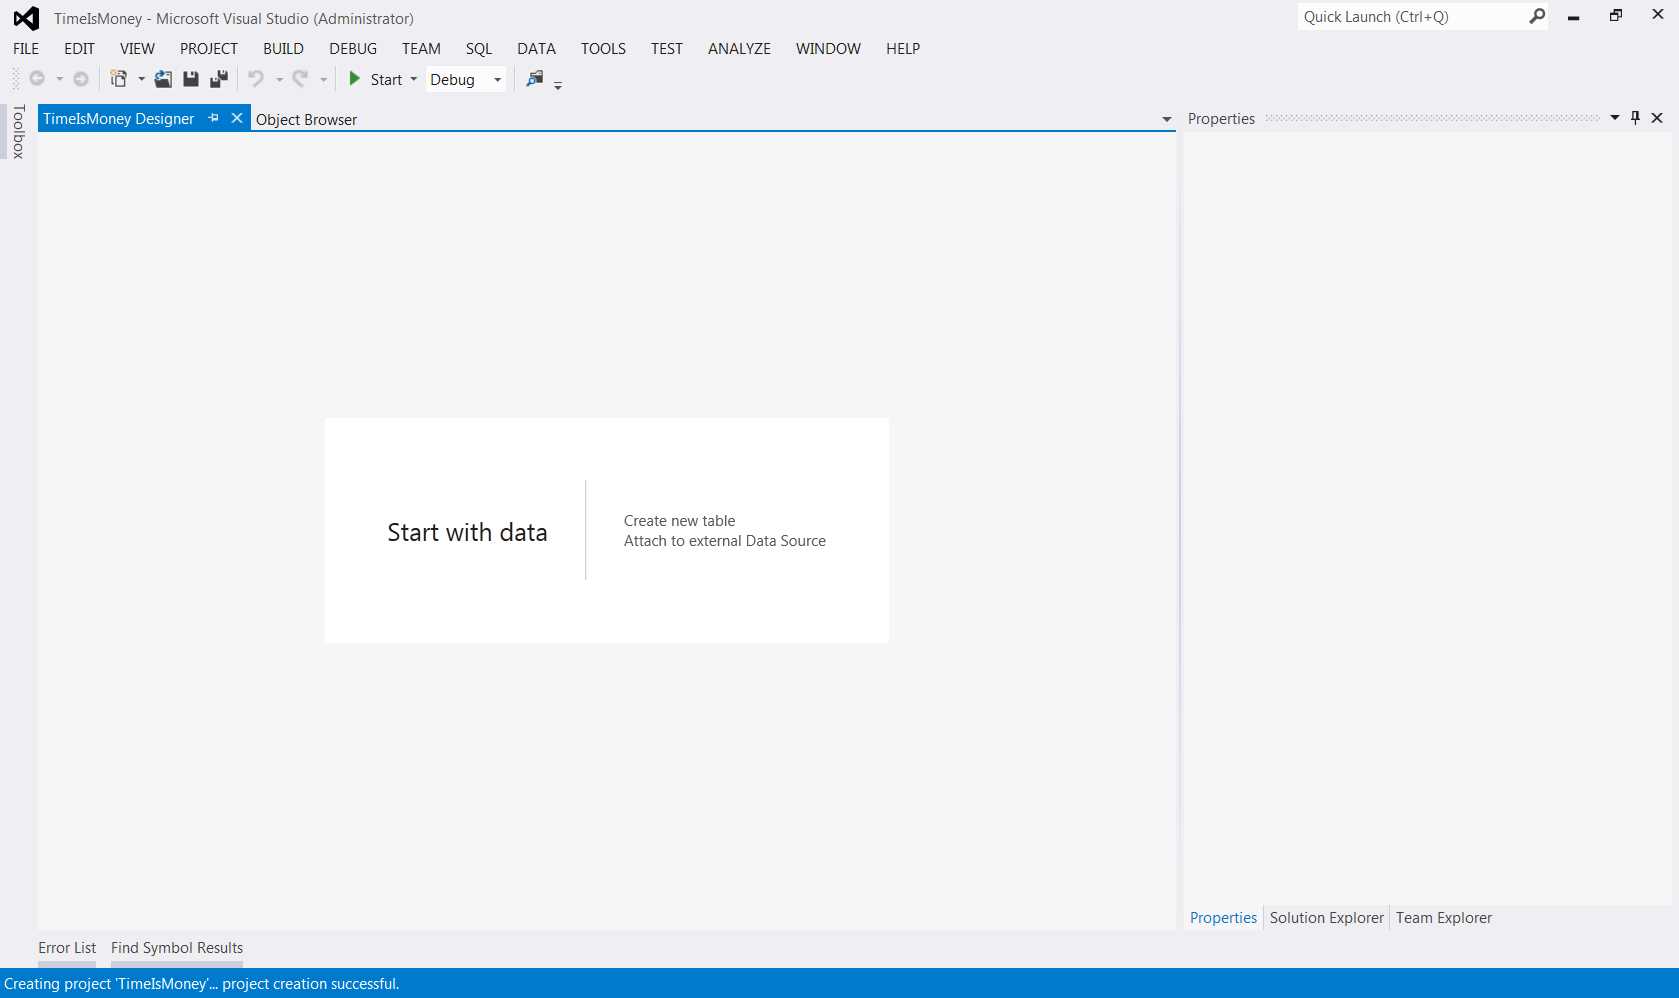Open the DATA menu
This screenshot has width=1679, height=998.
(x=536, y=48)
